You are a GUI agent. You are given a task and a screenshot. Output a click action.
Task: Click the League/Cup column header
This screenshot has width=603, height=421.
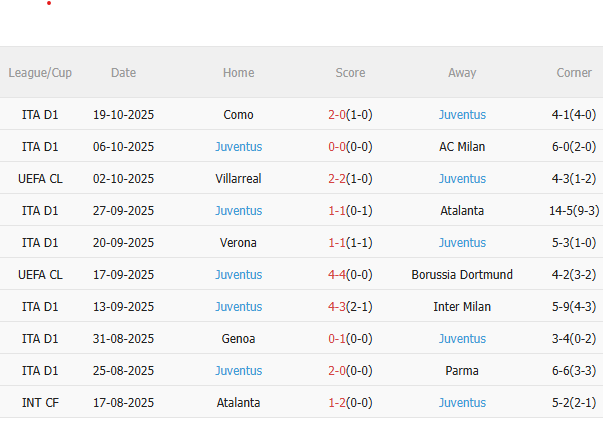[40, 73]
